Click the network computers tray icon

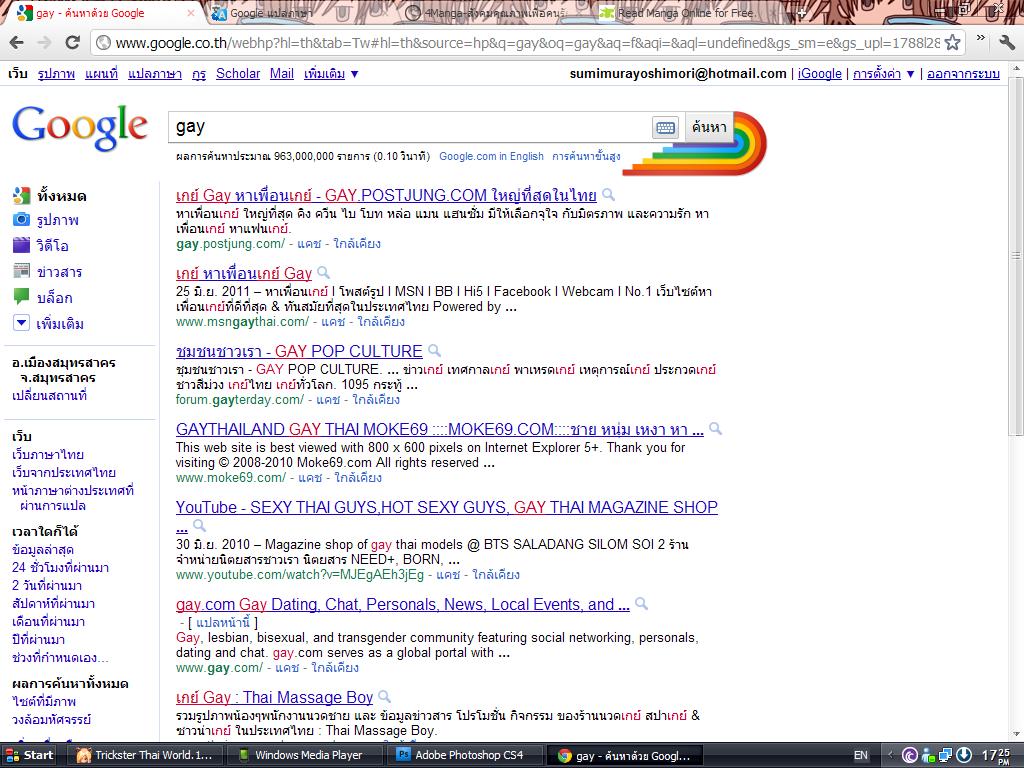click(946, 756)
